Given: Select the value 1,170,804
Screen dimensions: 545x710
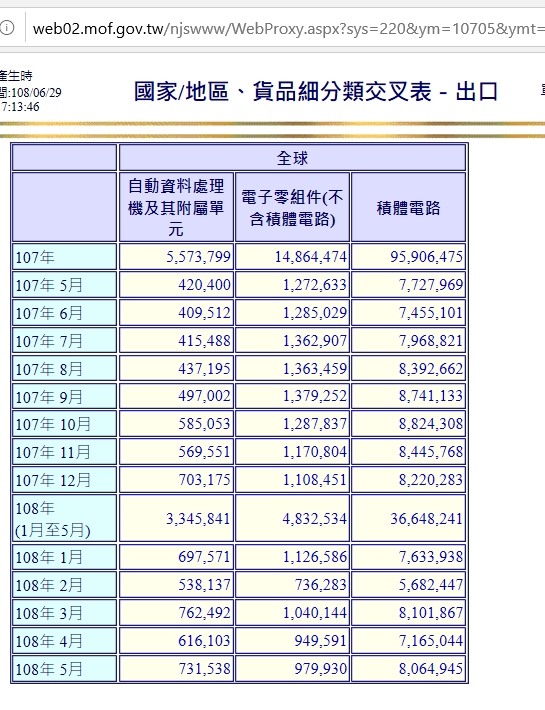Looking at the screenshot, I should (x=315, y=451).
